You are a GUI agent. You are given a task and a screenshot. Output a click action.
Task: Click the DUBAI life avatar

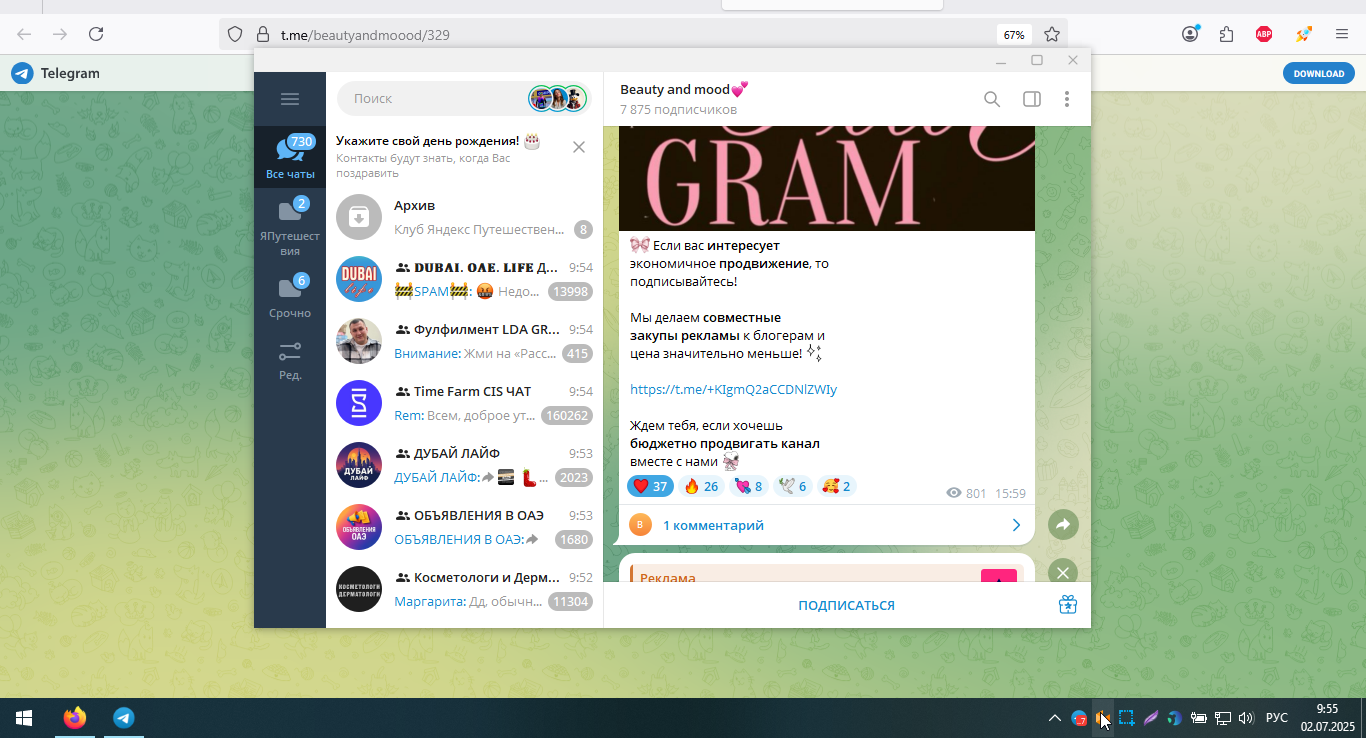tap(359, 279)
